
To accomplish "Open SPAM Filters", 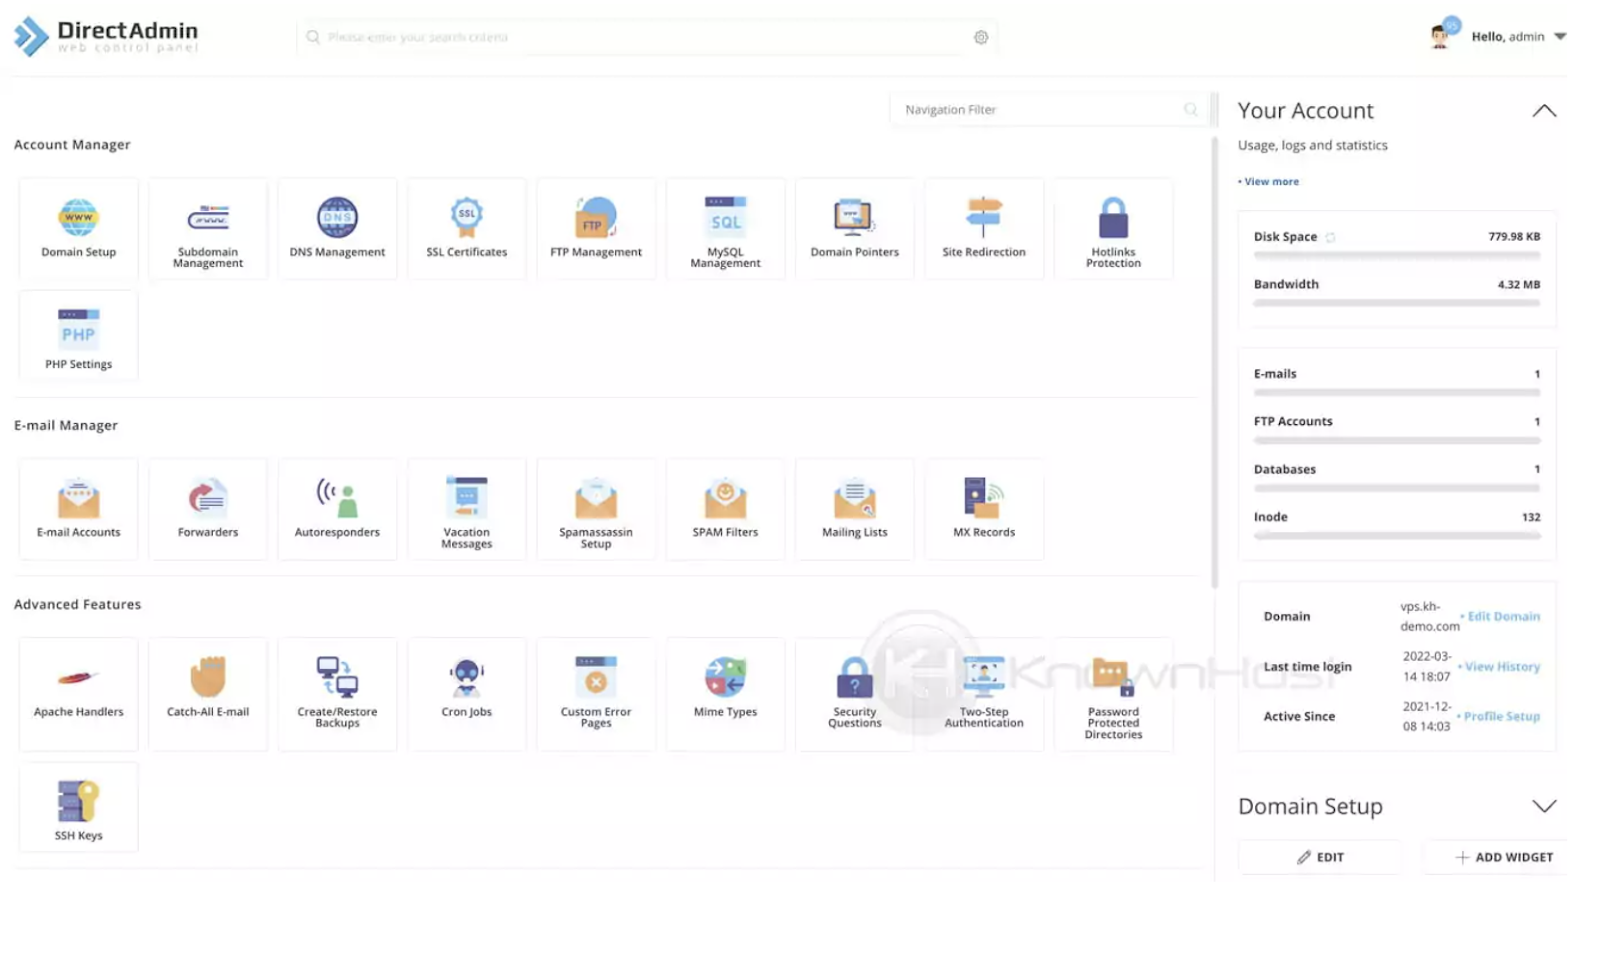I will [x=725, y=509].
